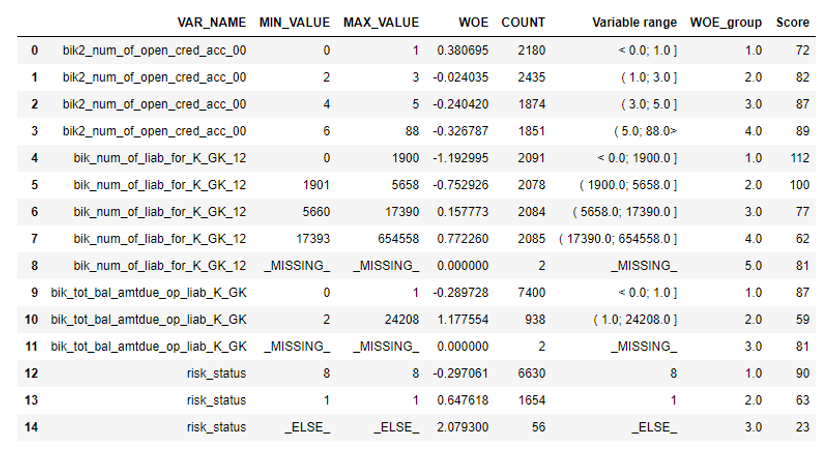Click WOE value 0.157773
Viewport: 838px width, 449px height.
pyautogui.click(x=462, y=212)
